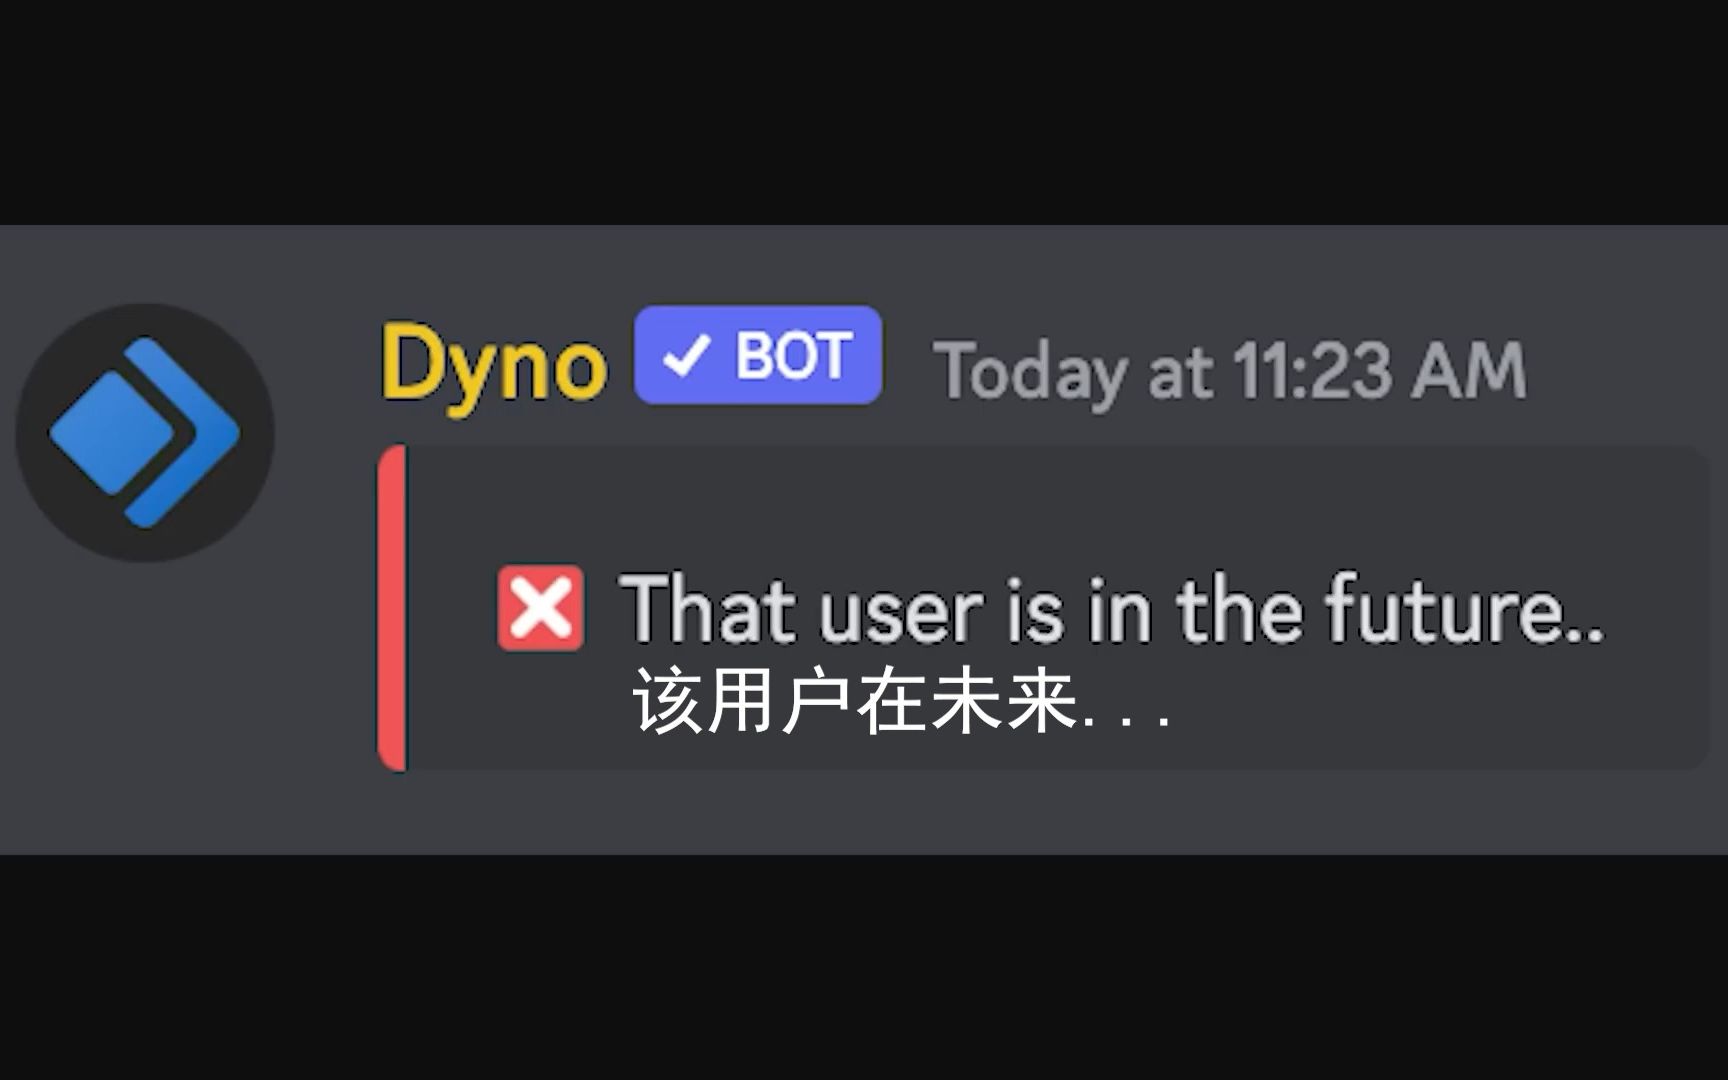Click the red X emoji in embed
The width and height of the screenshot is (1728, 1080).
[540, 608]
